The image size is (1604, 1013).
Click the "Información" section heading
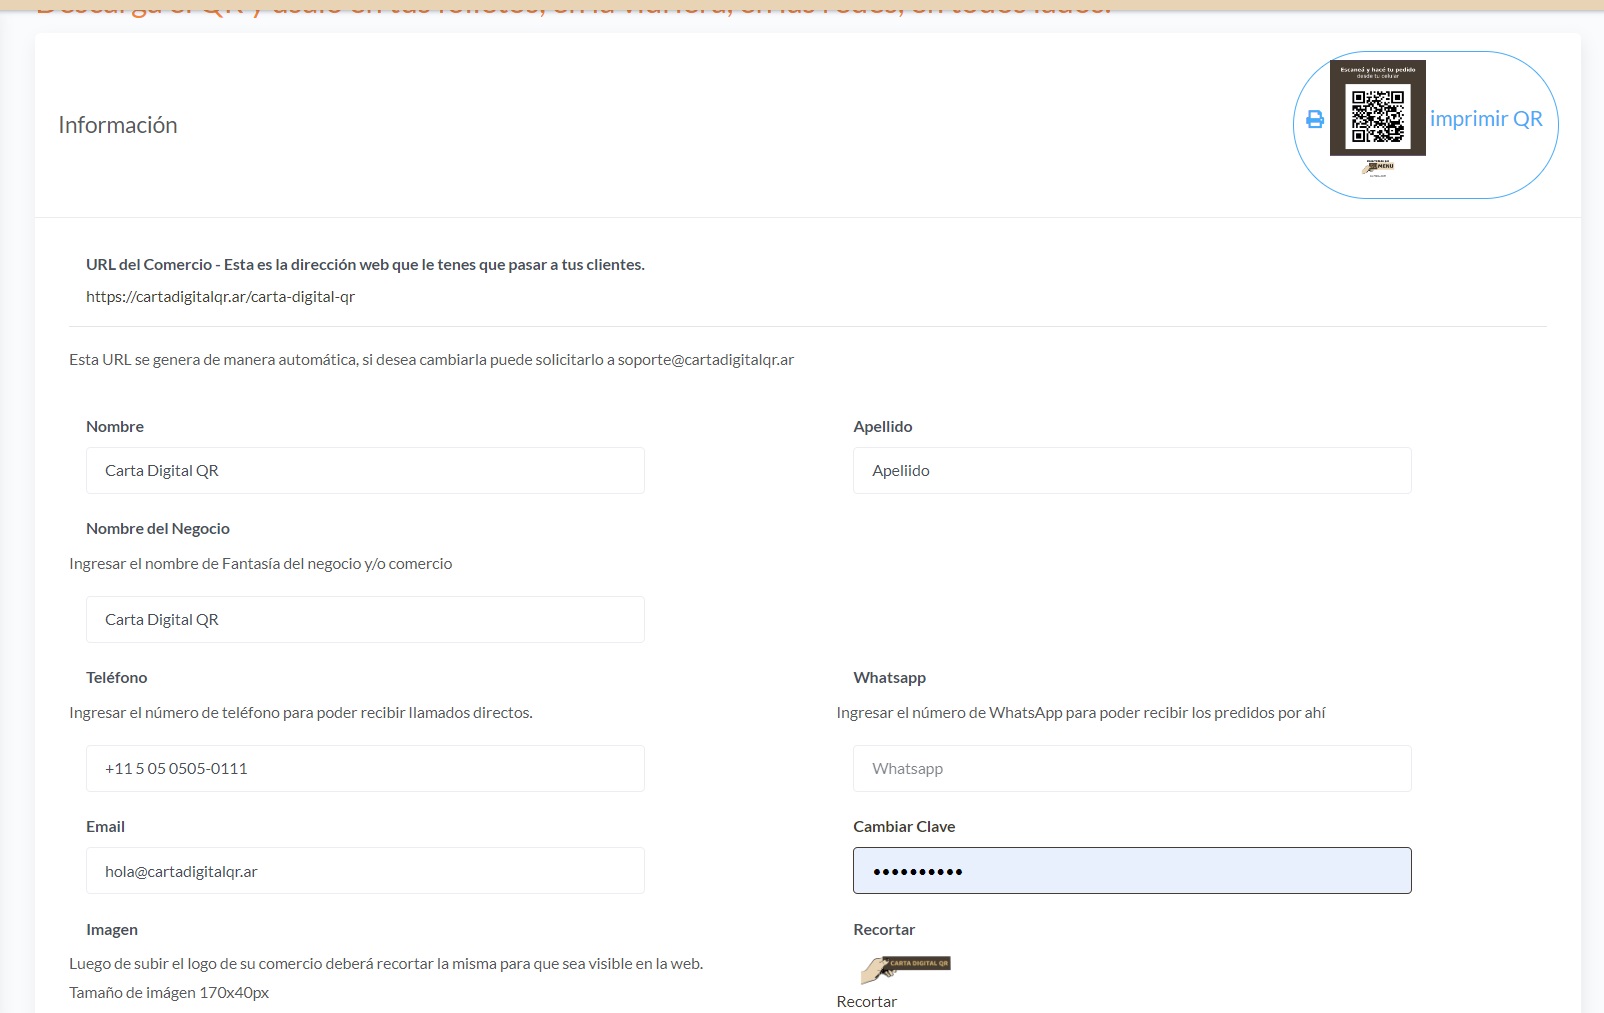pos(118,125)
